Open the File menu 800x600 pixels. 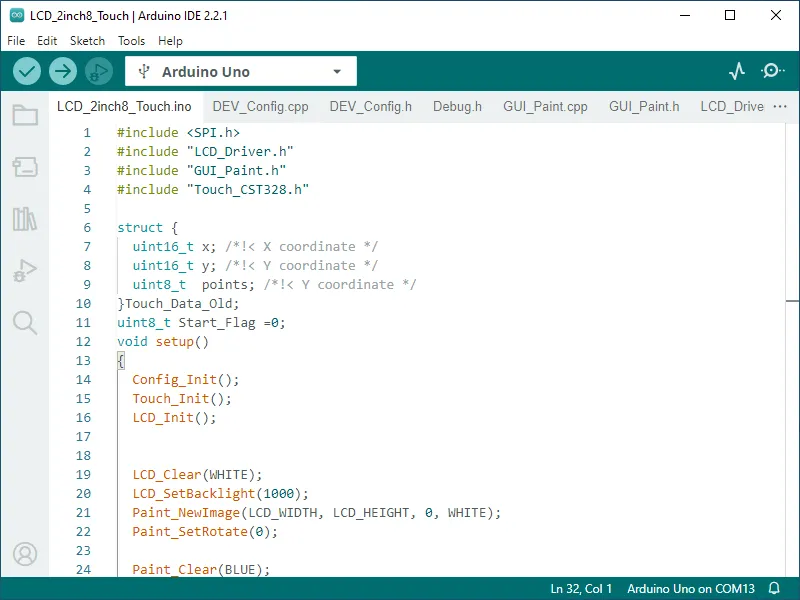pyautogui.click(x=16, y=41)
